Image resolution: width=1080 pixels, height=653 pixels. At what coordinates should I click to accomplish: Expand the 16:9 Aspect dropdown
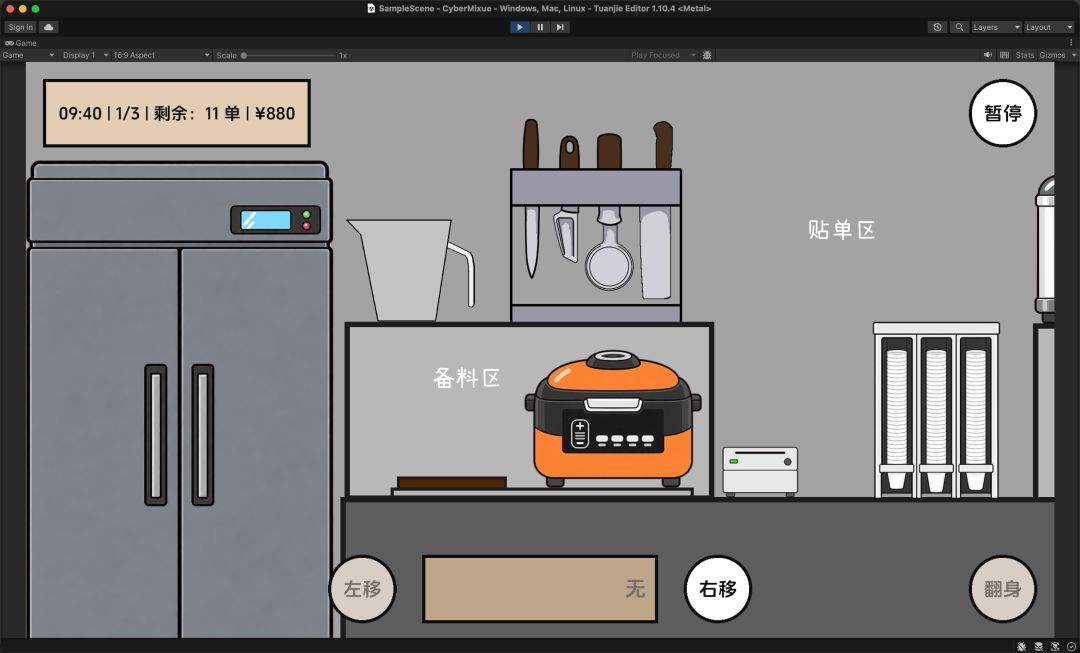tap(161, 55)
